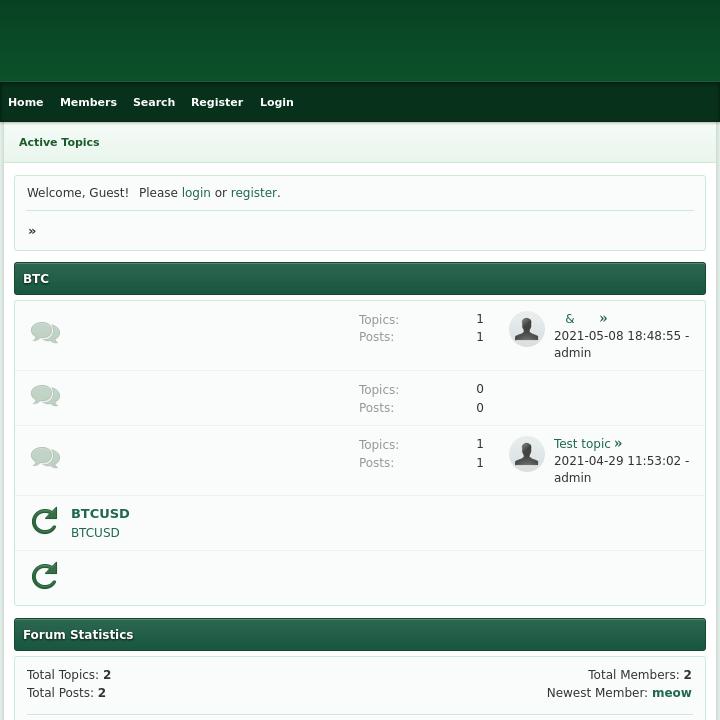Click the second forum's speech bubble icon
Image resolution: width=720 pixels, height=720 pixels.
tap(45, 396)
